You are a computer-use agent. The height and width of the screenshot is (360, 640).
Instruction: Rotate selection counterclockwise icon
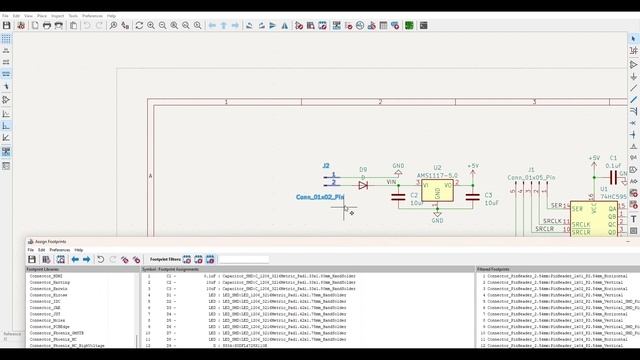click(249, 25)
